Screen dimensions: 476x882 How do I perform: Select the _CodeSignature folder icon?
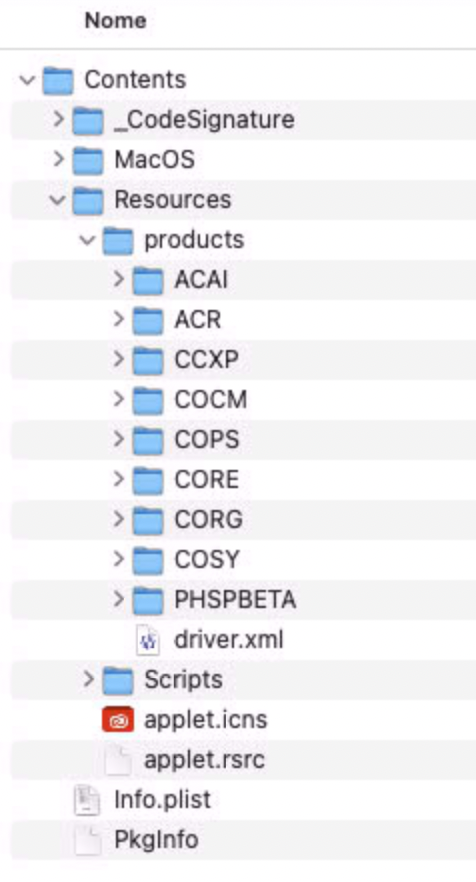[88, 120]
